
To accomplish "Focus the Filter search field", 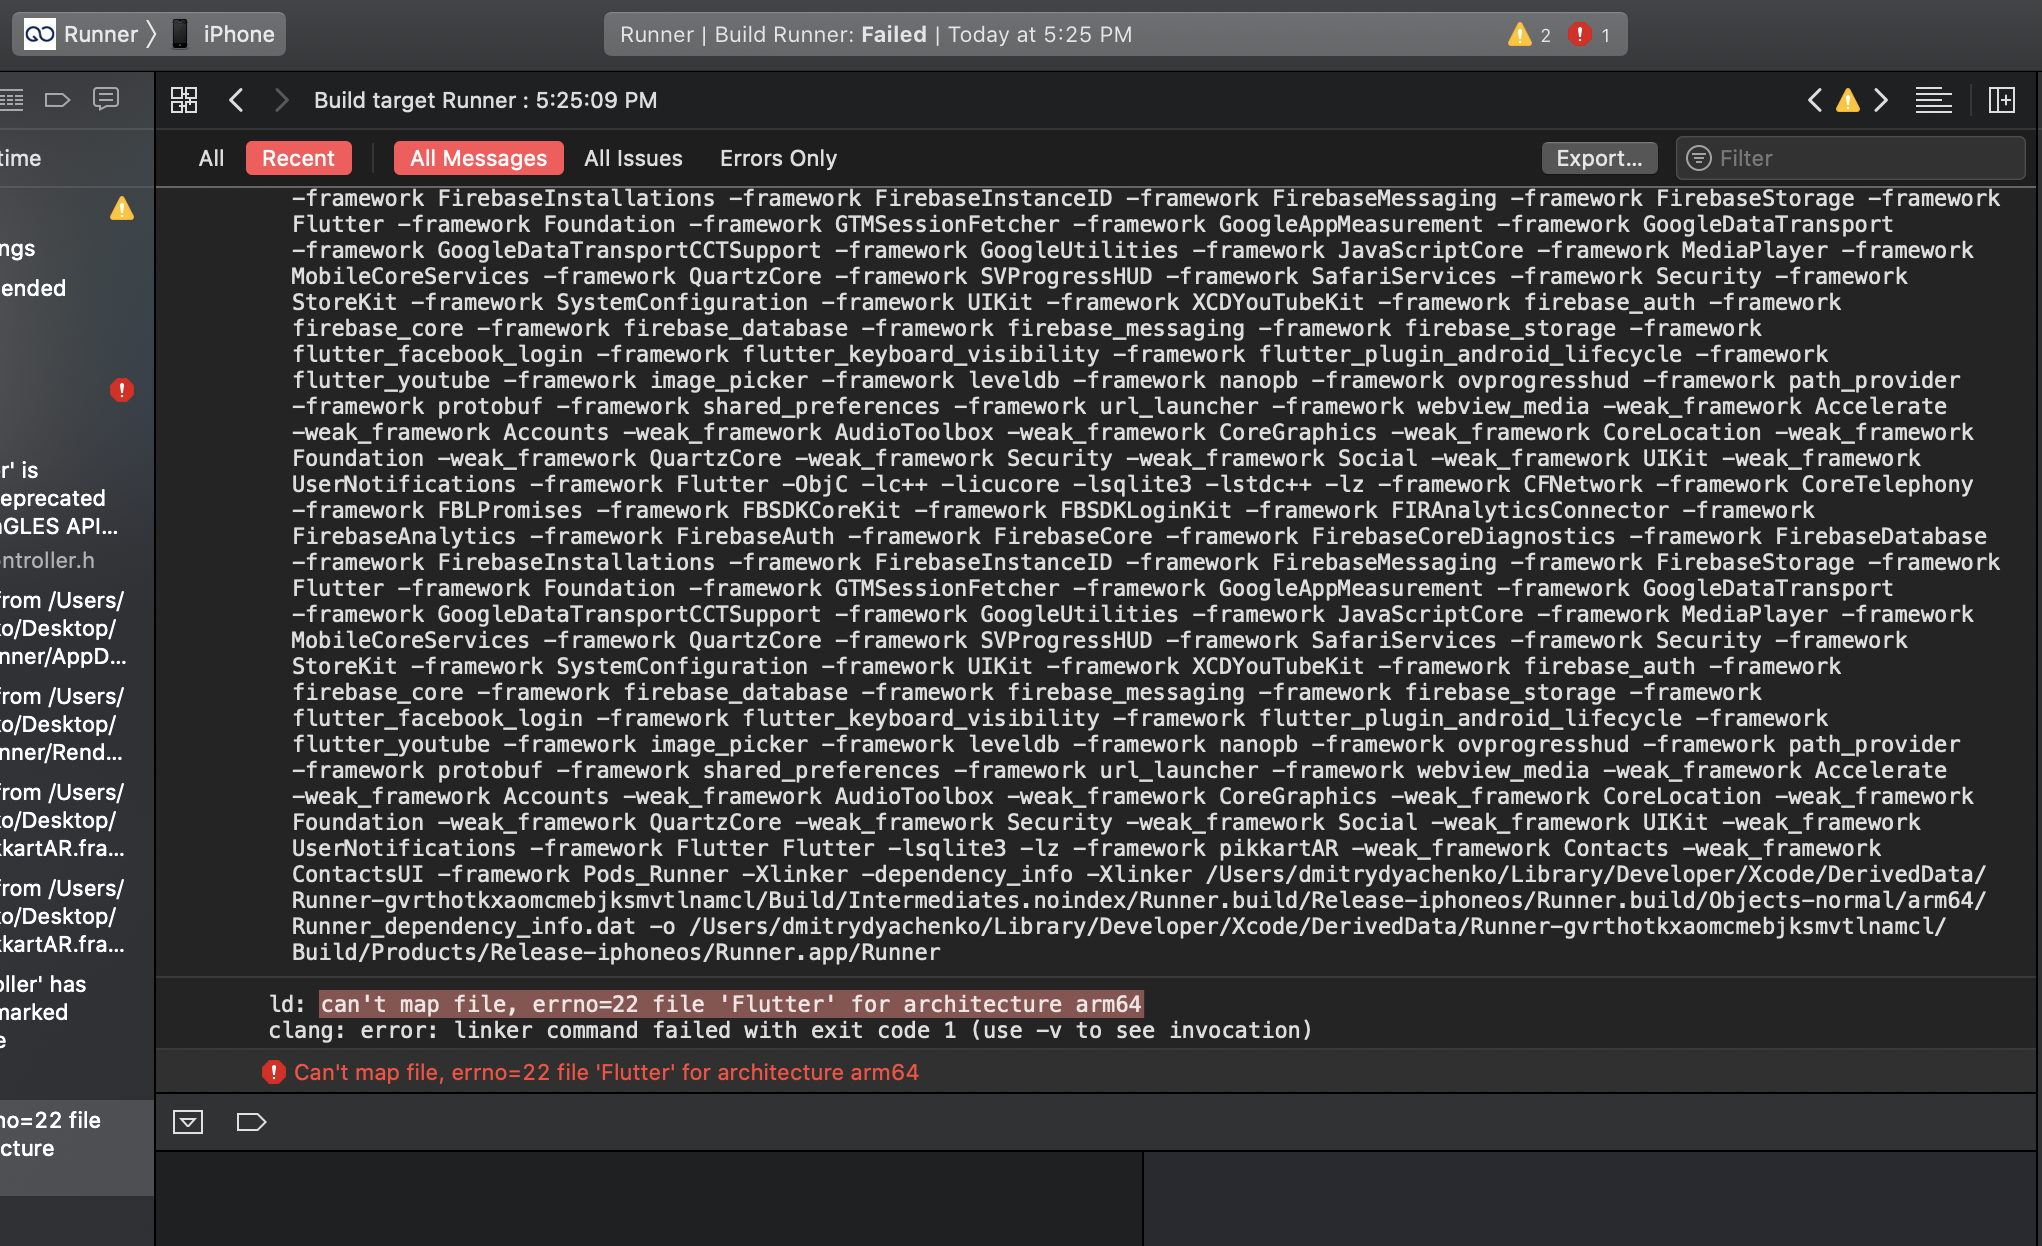I will coord(1850,158).
